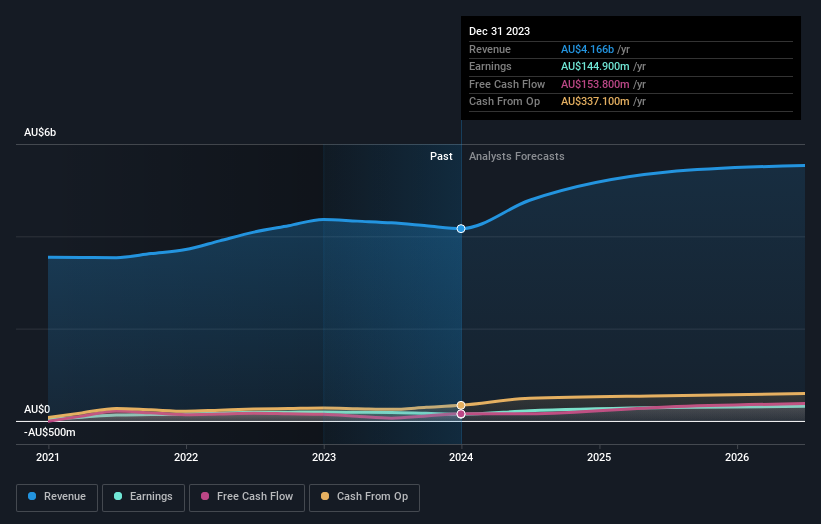Click the teal Earnings legend dot
821x524 pixels.
[x=118, y=496]
